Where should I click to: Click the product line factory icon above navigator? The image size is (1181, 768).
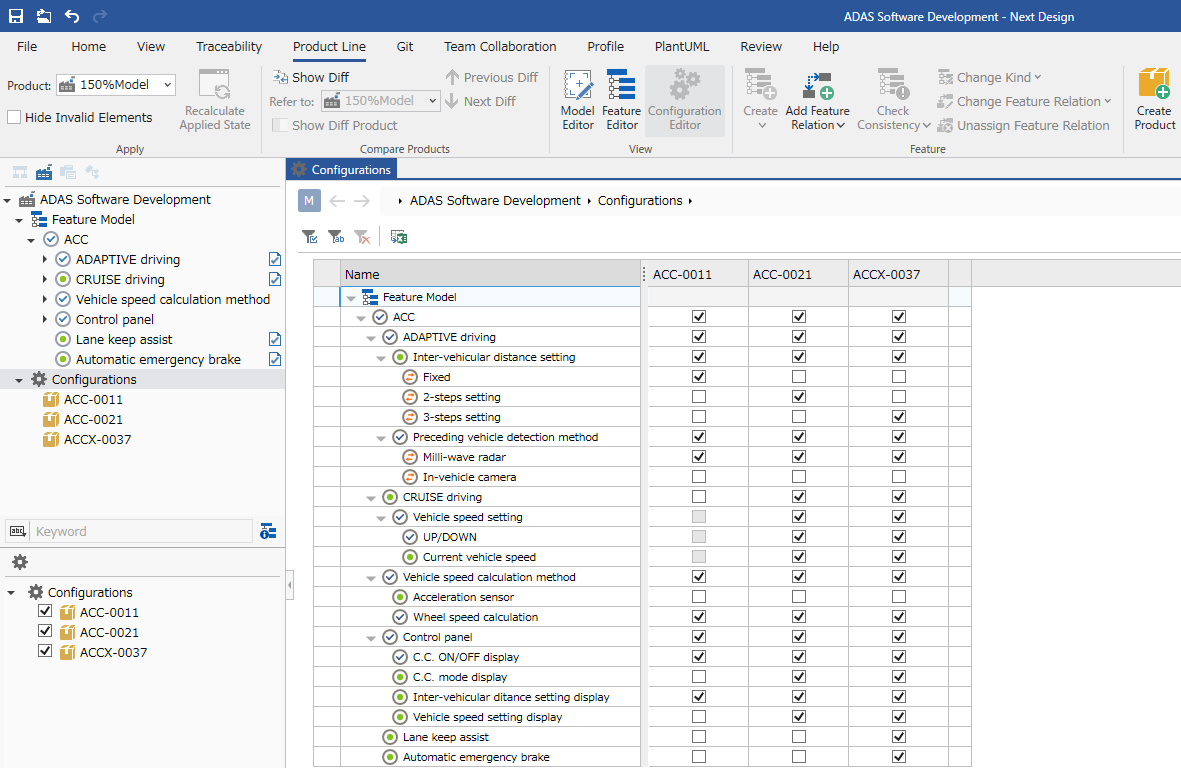click(x=44, y=172)
